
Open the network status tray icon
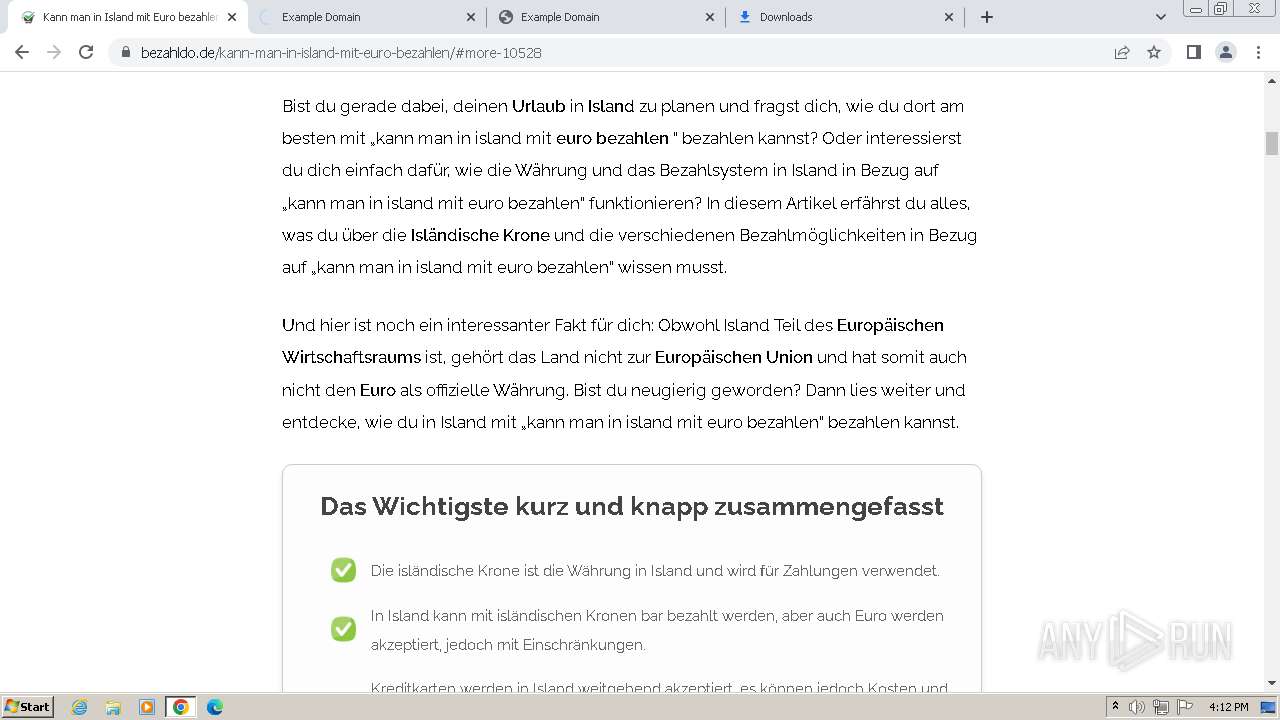(1161, 707)
